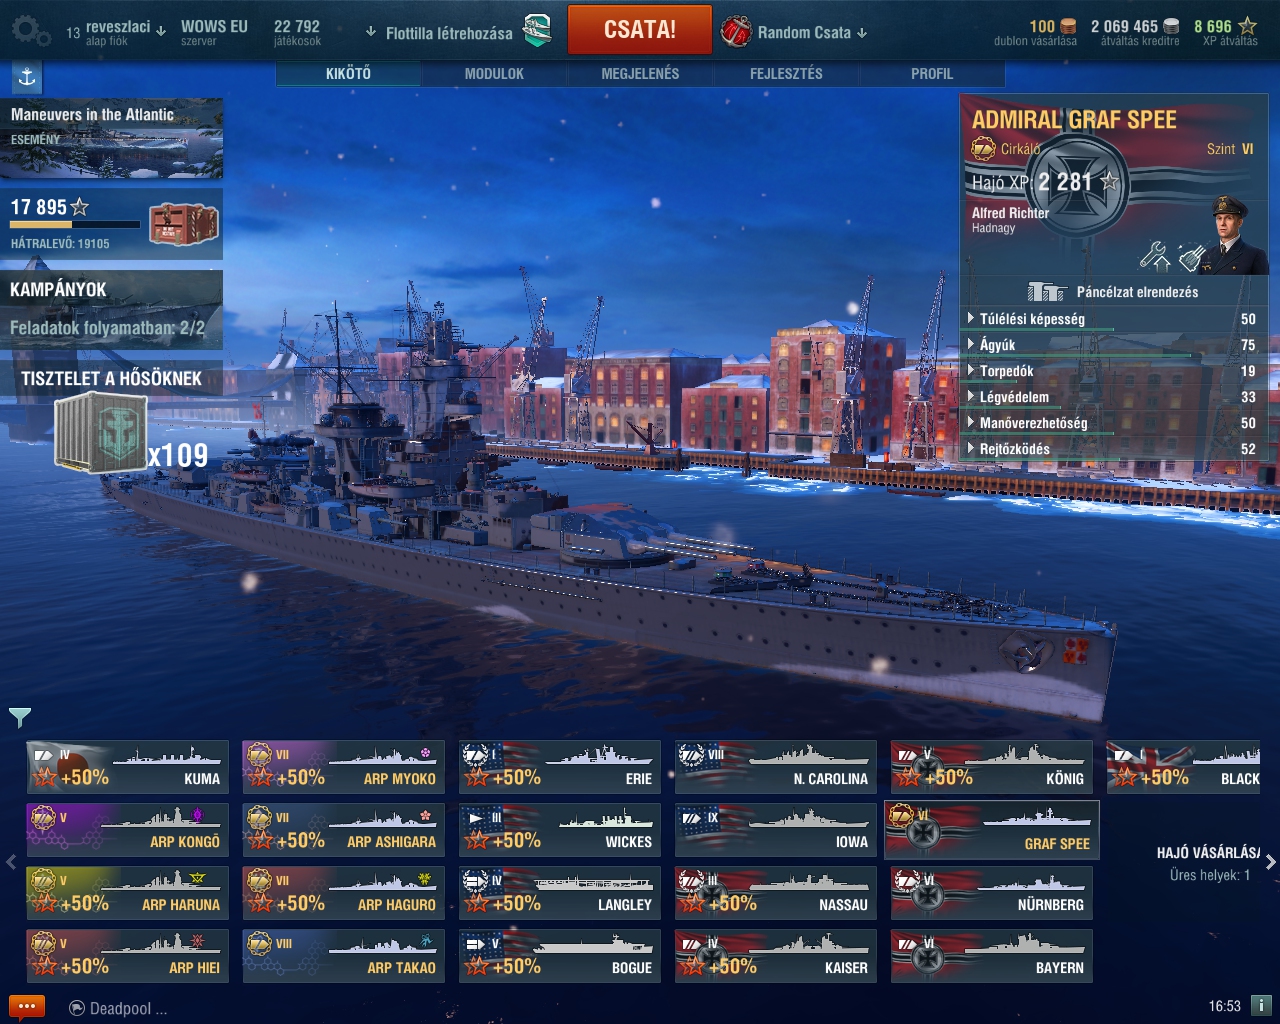The width and height of the screenshot is (1280, 1024).
Task: Open the ship filter funnel icon
Action: coord(20,717)
